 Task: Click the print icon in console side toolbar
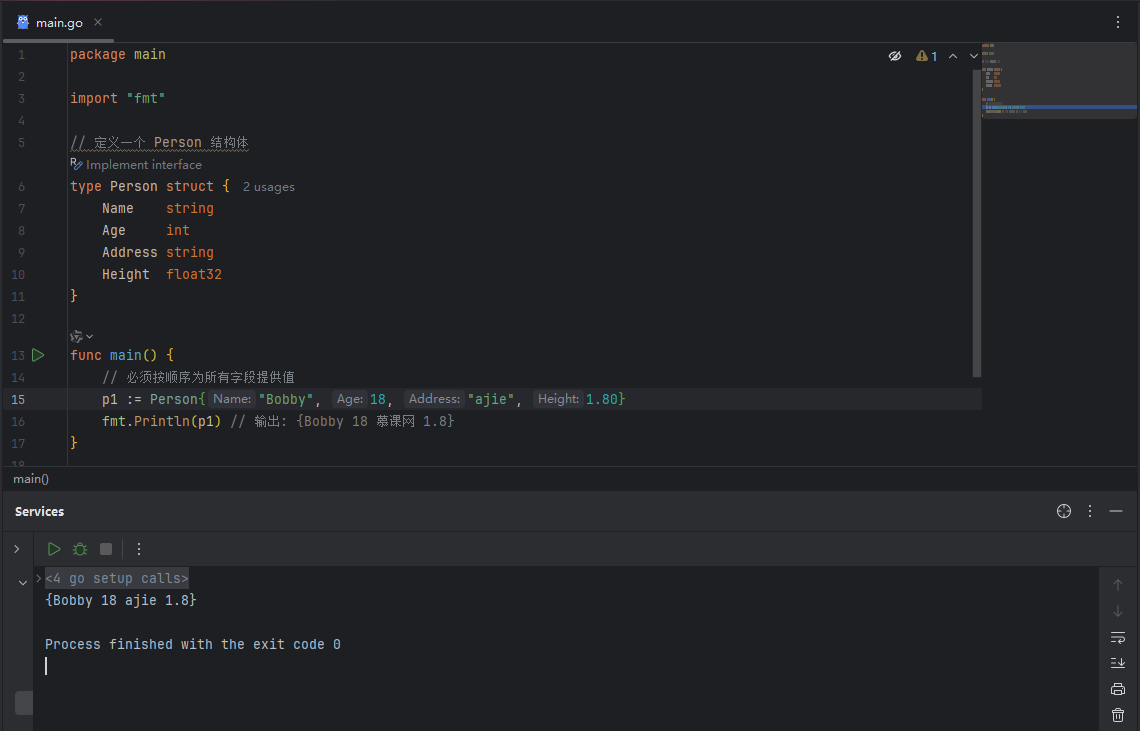pos(1117,689)
